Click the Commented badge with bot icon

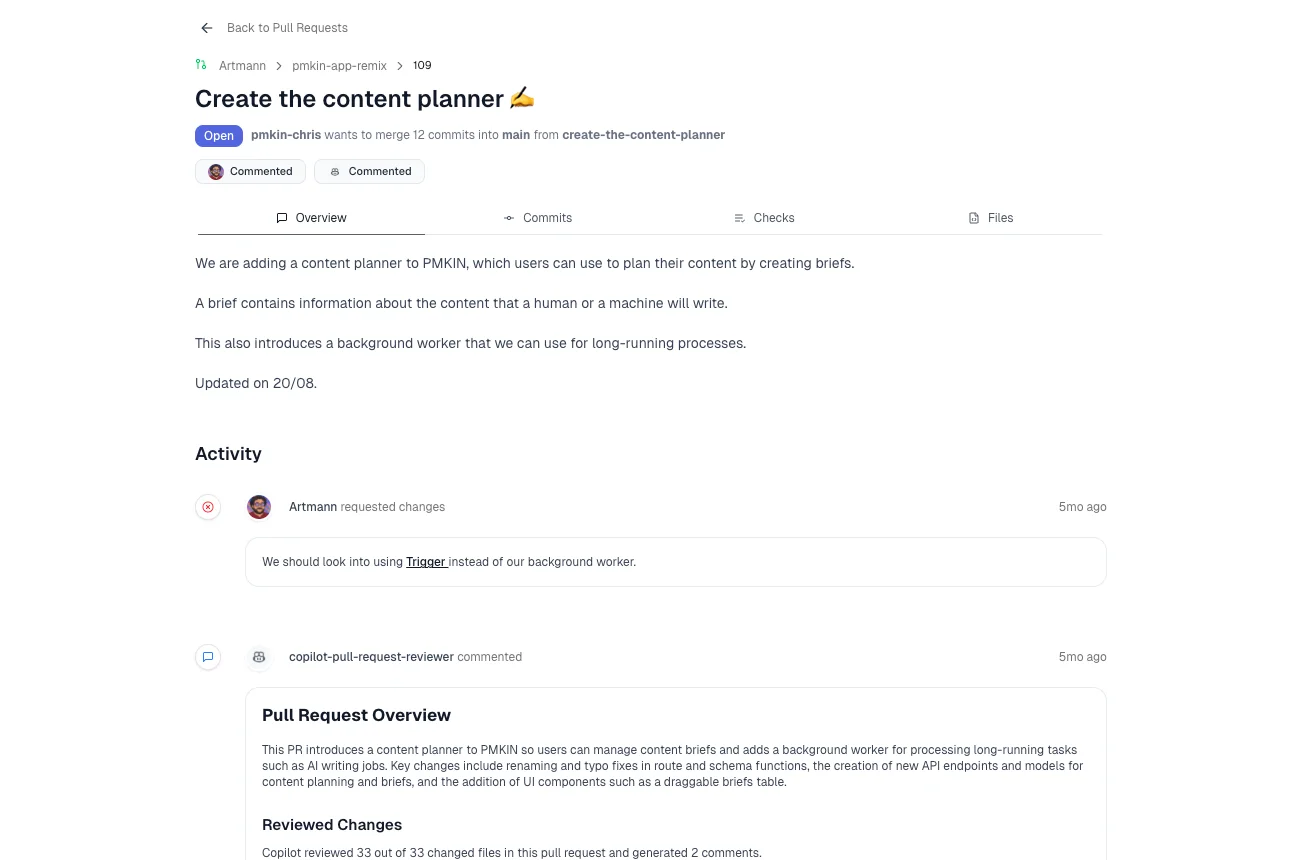pyautogui.click(x=370, y=172)
